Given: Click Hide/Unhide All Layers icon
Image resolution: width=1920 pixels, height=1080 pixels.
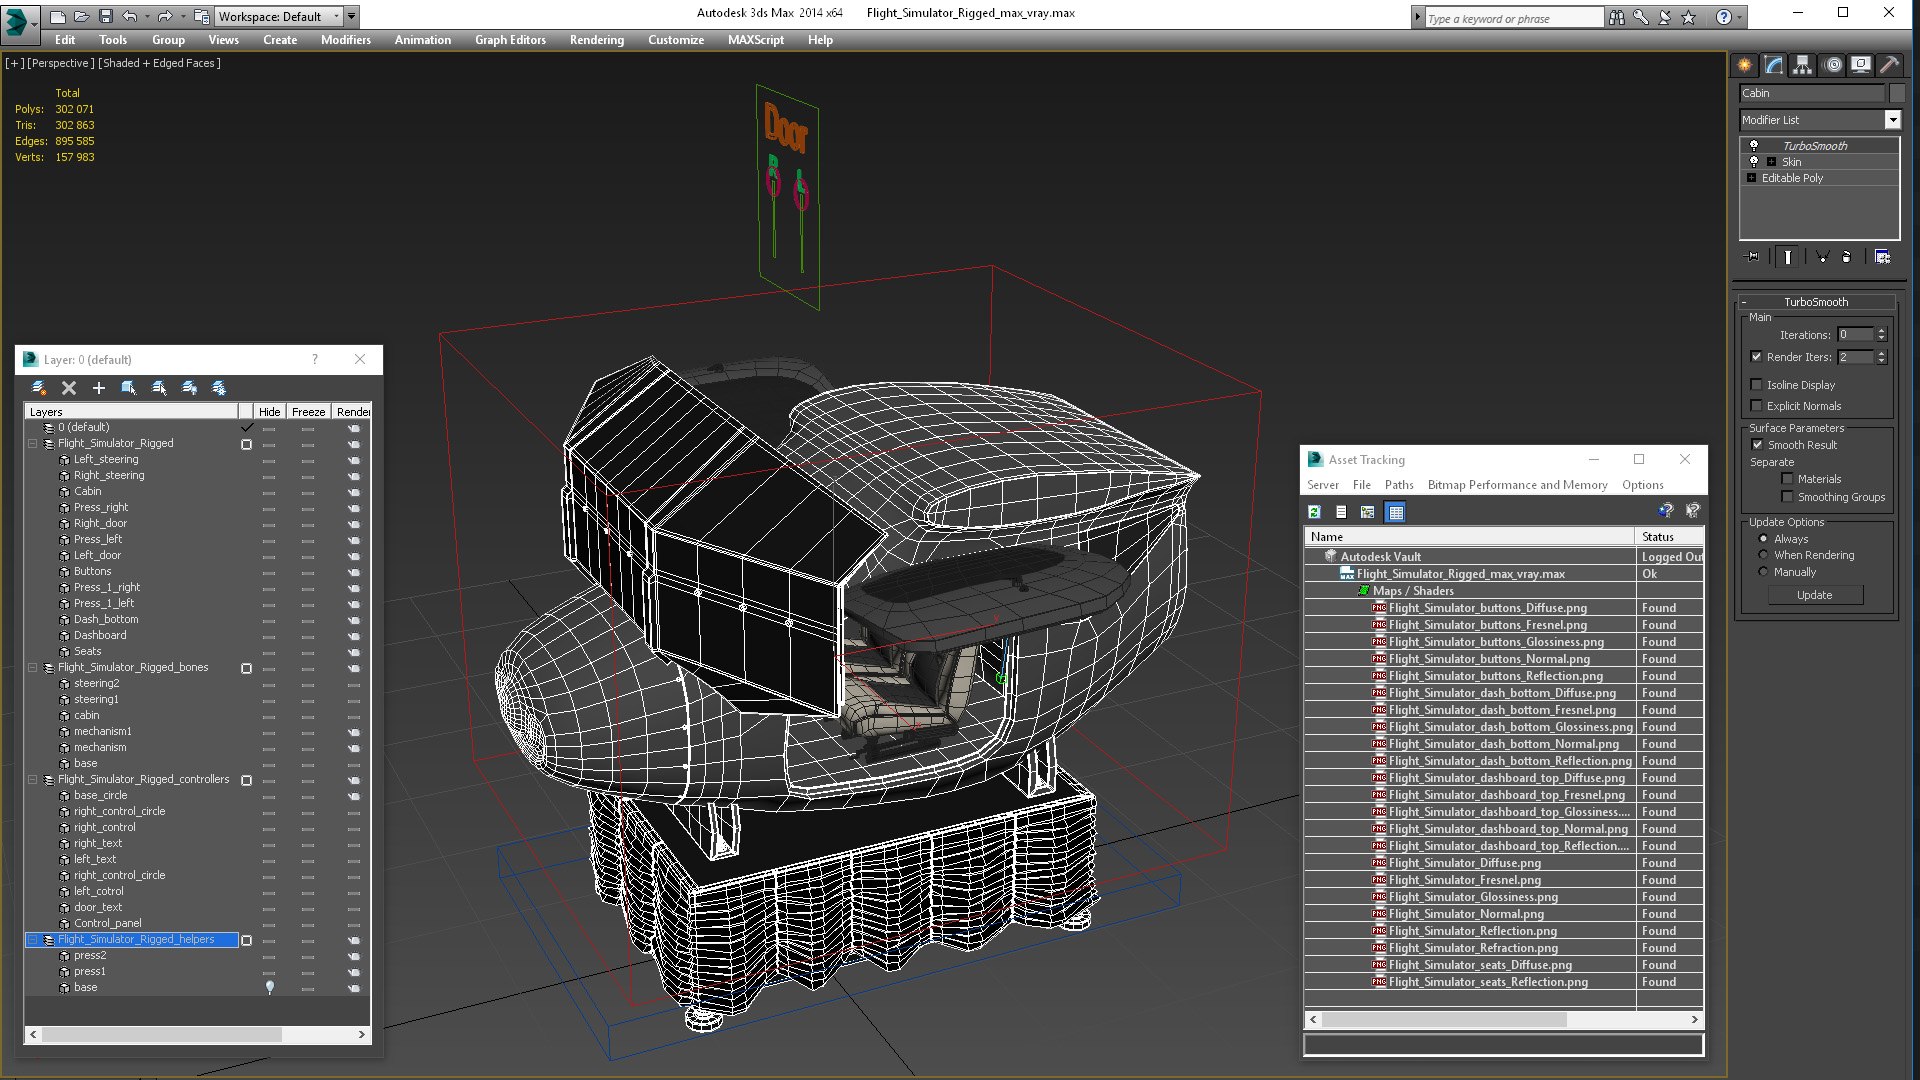Looking at the screenshot, I should coord(189,388).
